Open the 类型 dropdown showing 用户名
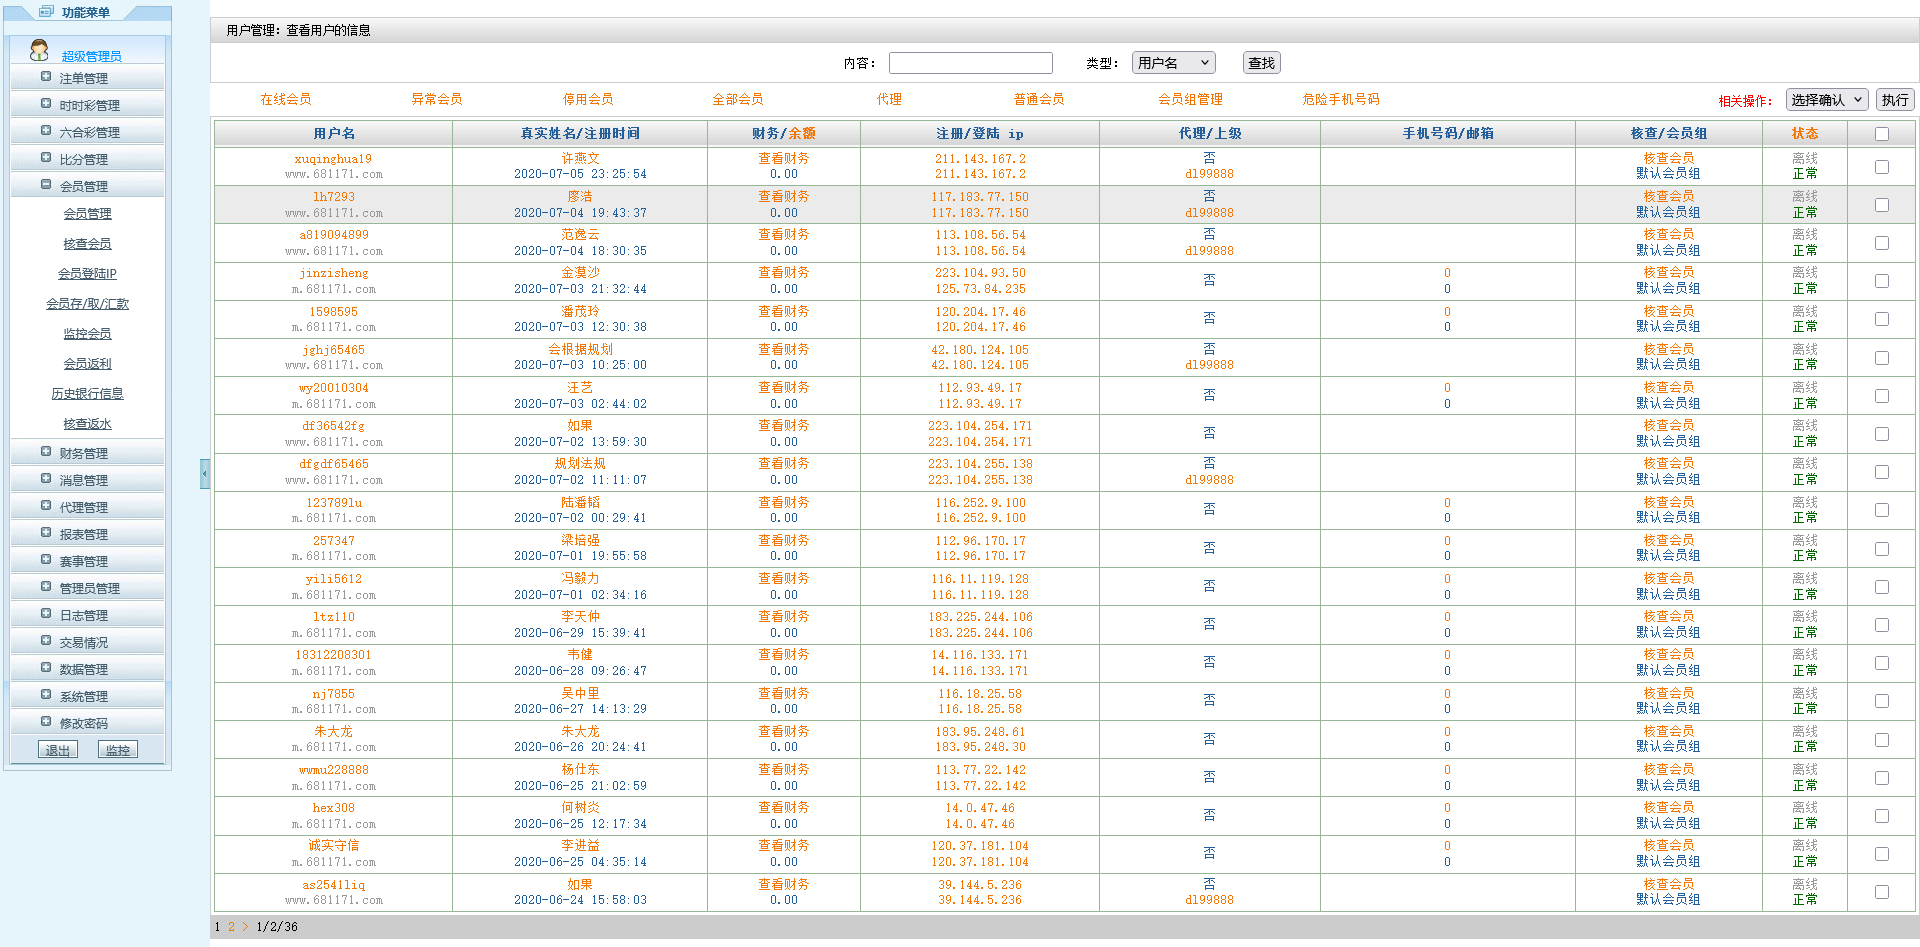 coord(1173,62)
